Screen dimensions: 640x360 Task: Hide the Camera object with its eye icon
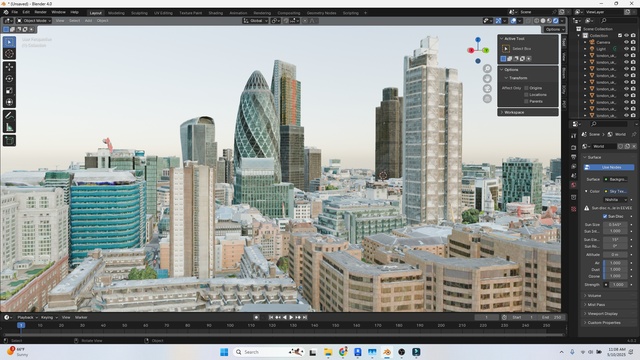(x=627, y=42)
